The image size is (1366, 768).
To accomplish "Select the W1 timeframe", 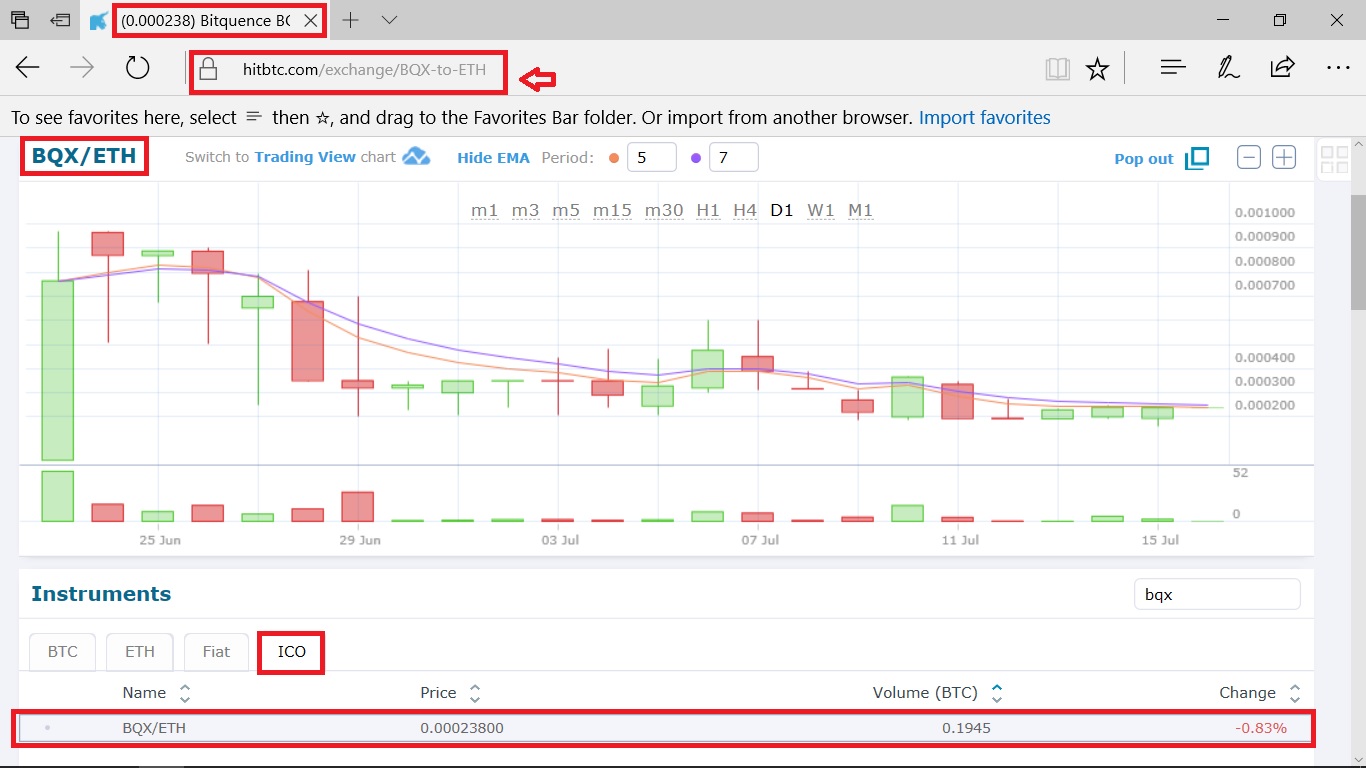I will [821, 210].
